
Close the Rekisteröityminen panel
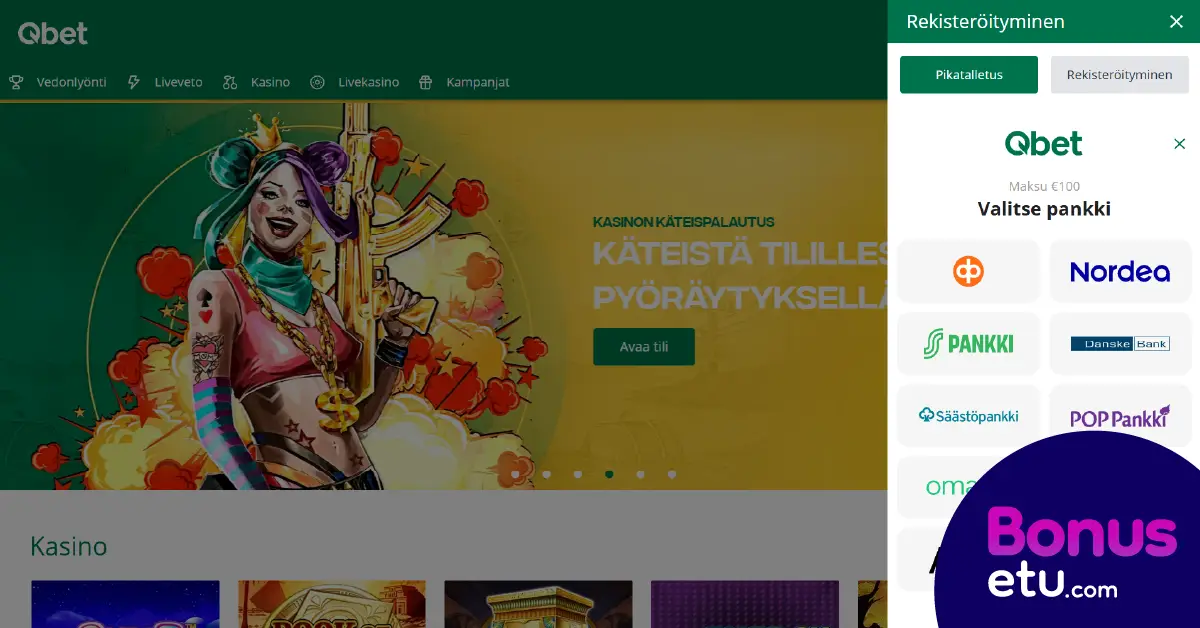coord(1176,22)
